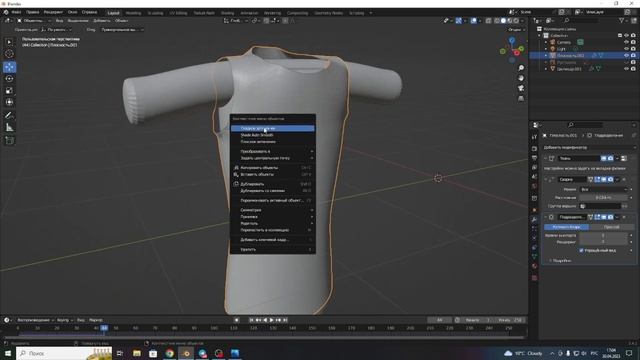Open the Object properties orange square tab
640x360 pixels.
click(534, 210)
